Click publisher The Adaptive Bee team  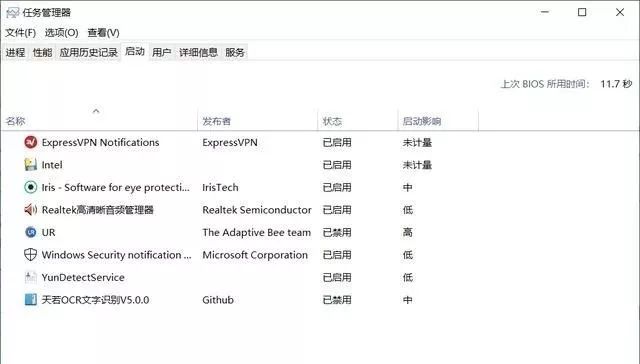pos(256,232)
